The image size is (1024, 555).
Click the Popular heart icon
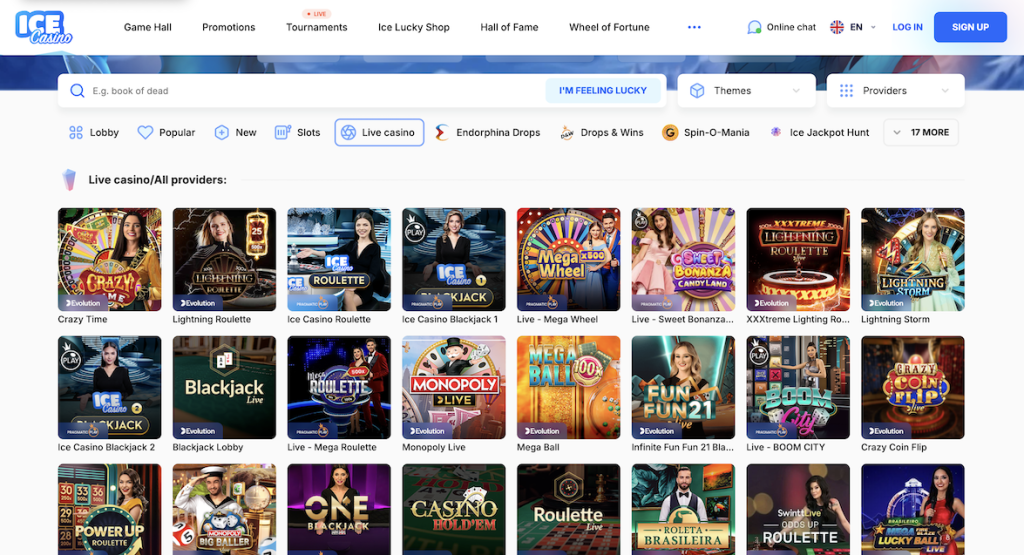tap(145, 133)
